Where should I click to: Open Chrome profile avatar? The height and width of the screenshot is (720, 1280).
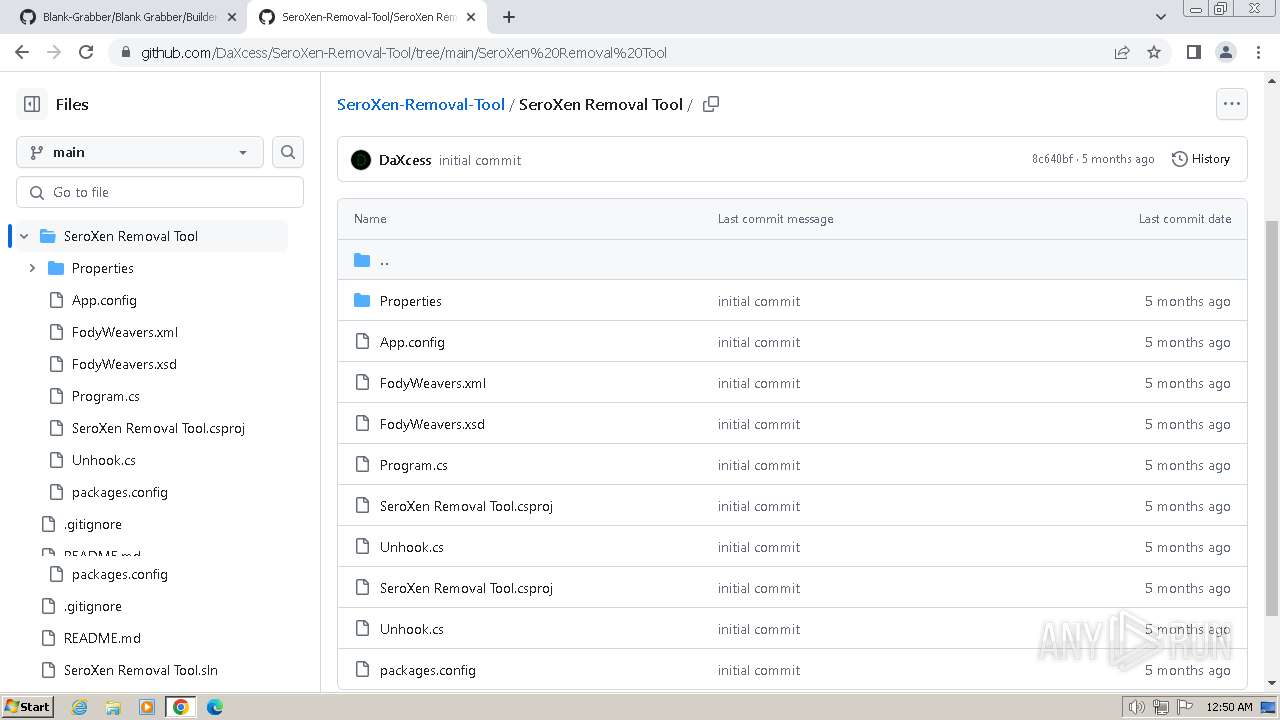tap(1225, 52)
